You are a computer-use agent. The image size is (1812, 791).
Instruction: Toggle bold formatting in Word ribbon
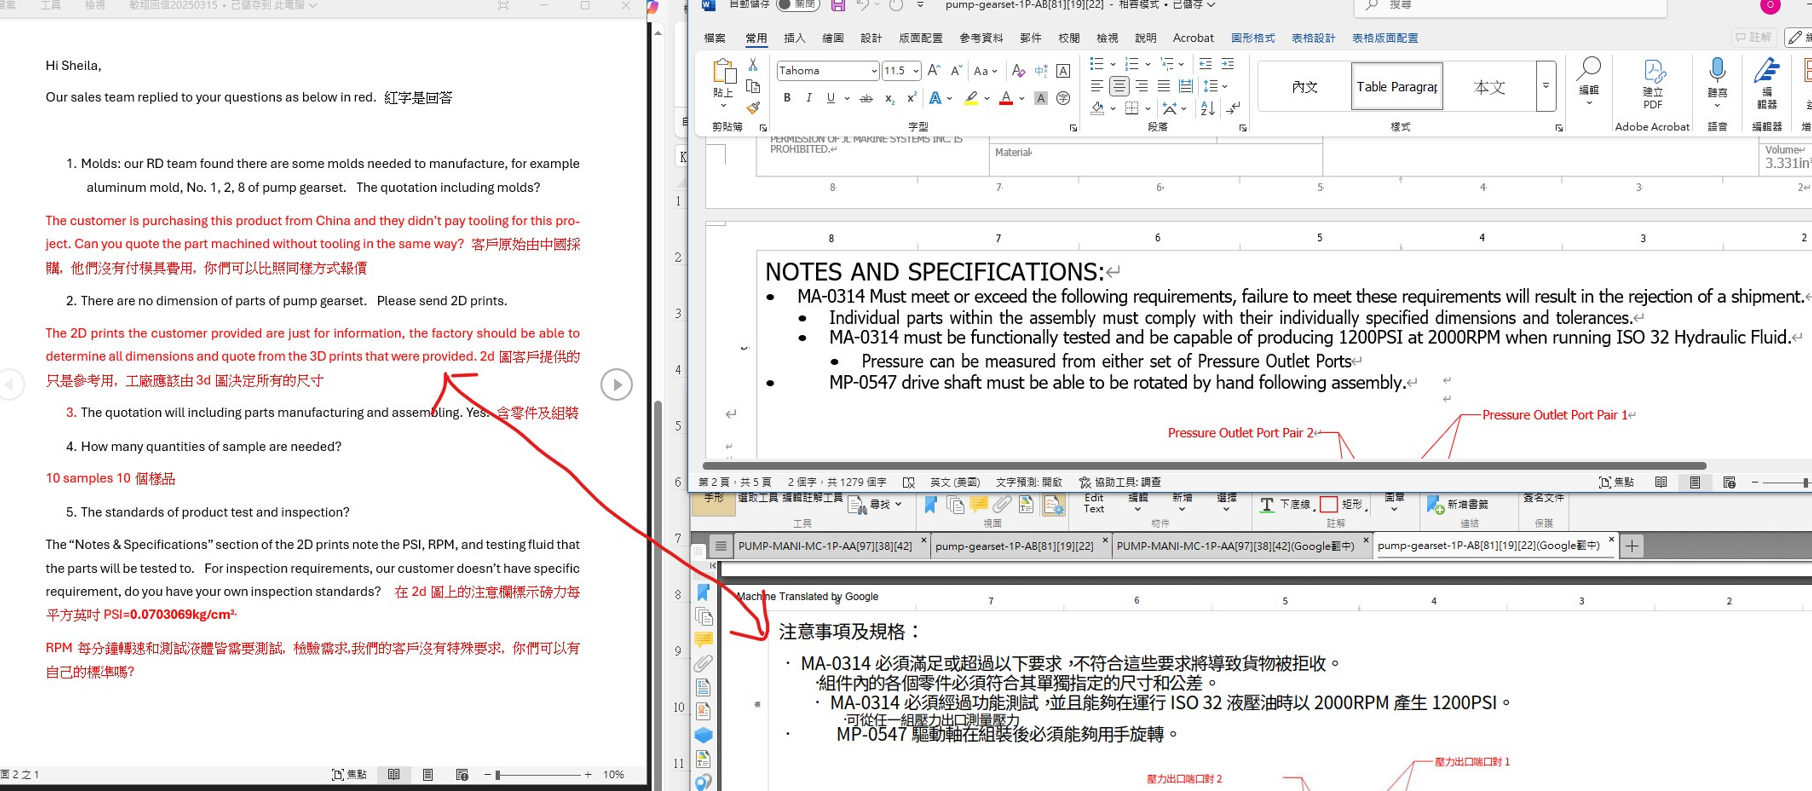pos(787,98)
